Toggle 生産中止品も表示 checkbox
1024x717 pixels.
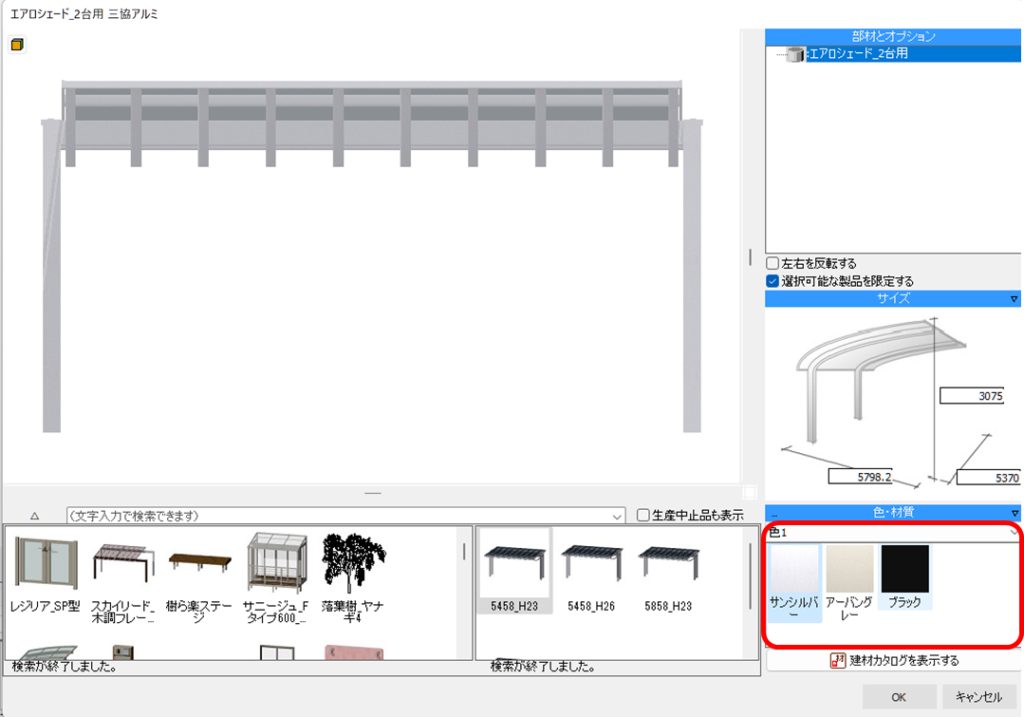tap(643, 516)
